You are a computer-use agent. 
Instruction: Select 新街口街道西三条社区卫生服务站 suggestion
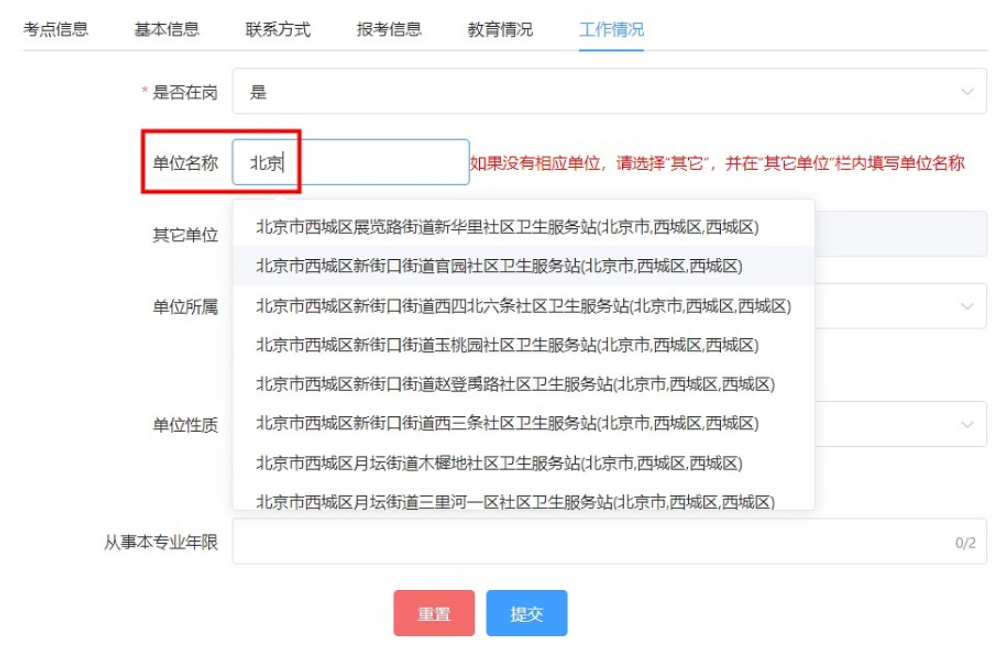[524, 424]
